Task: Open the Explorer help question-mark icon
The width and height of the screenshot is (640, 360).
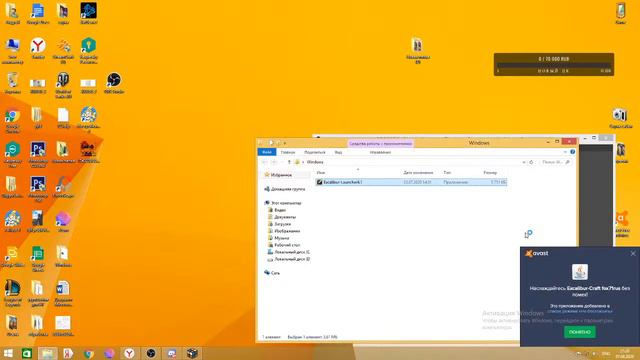Action: (572, 152)
